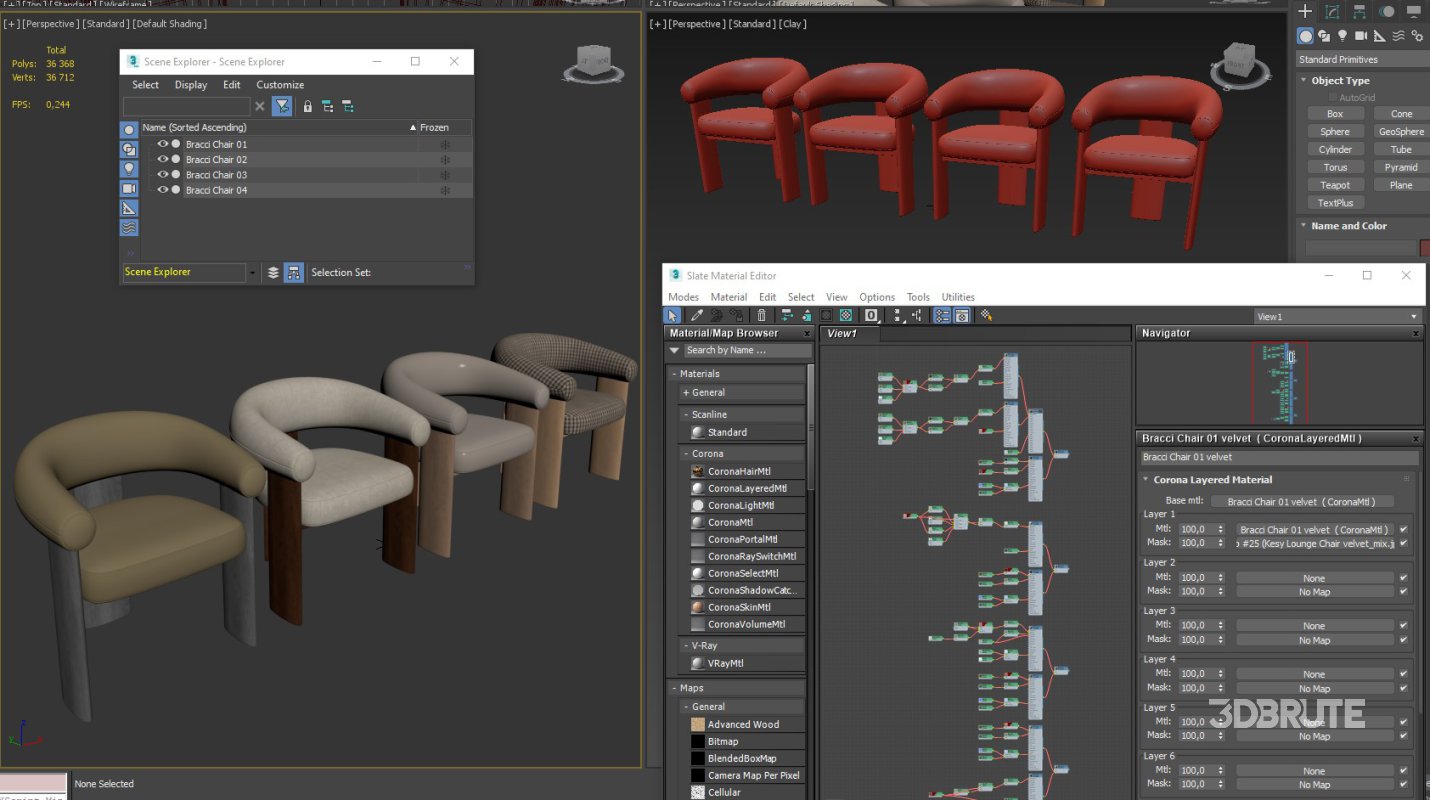
Task: Hide Bracci Chair 02 using its eye icon
Action: [x=162, y=159]
